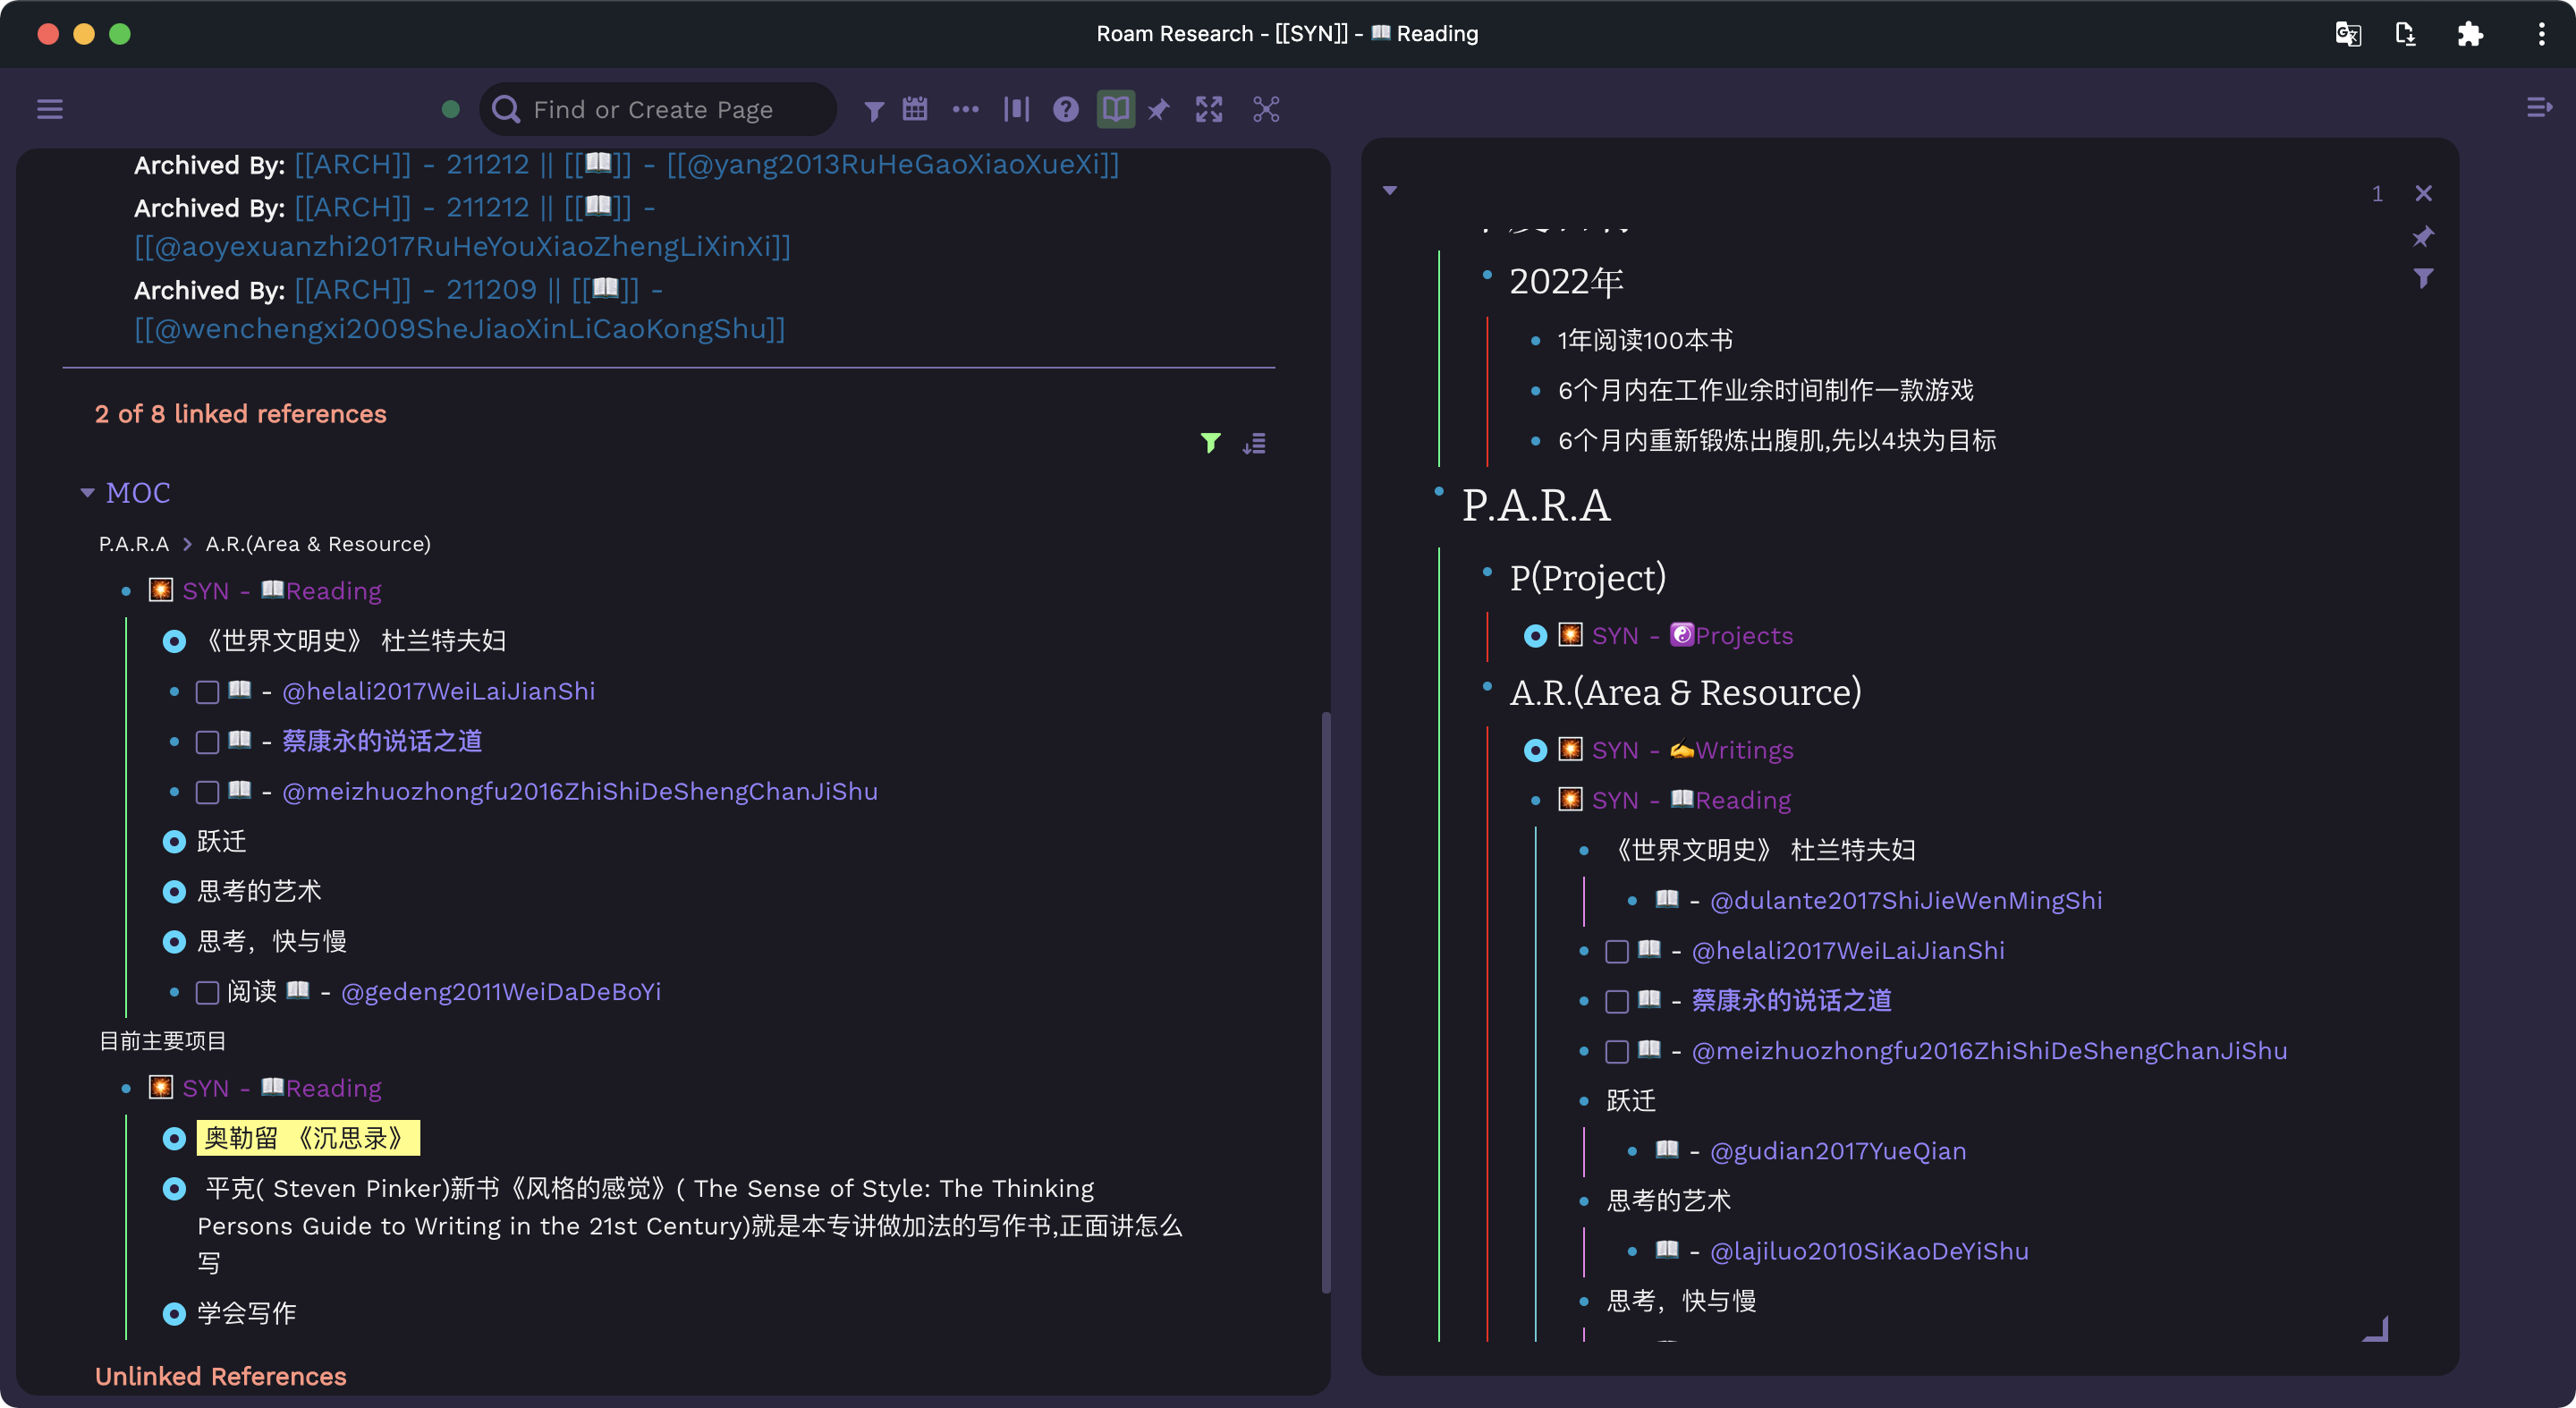Check the @meizhuozhongfu2016 box in sidebar
This screenshot has height=1408, width=2576.
pos(1617,1051)
